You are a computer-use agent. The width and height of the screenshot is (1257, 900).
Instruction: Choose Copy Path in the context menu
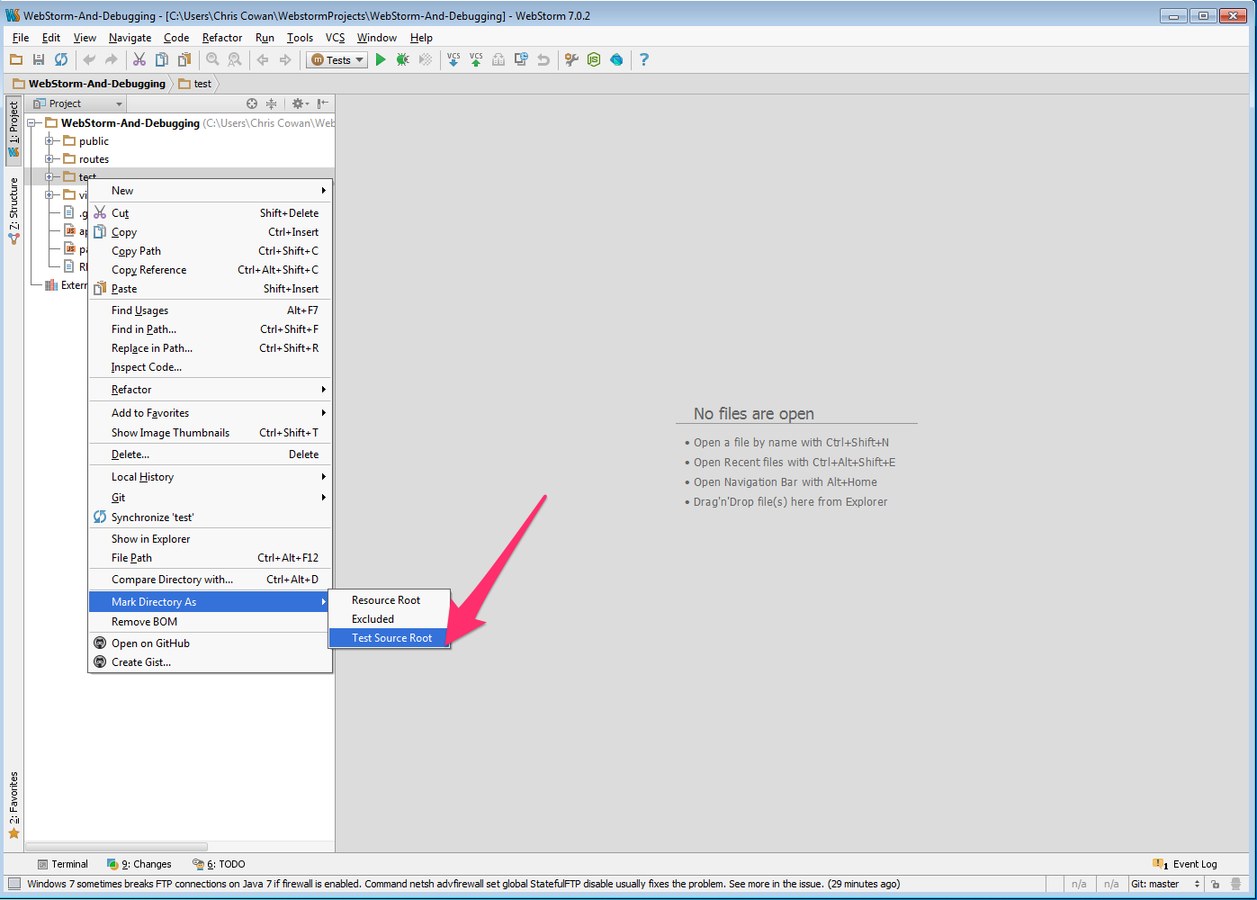[210, 251]
